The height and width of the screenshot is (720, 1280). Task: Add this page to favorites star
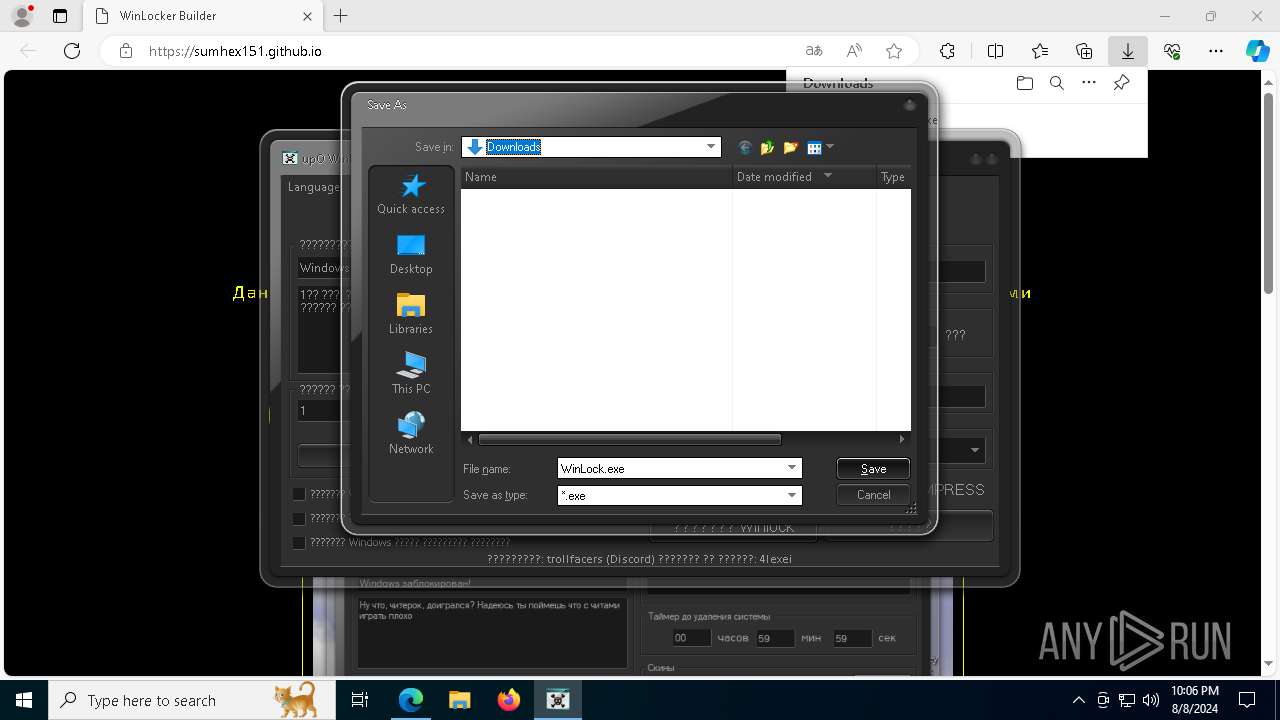(894, 51)
